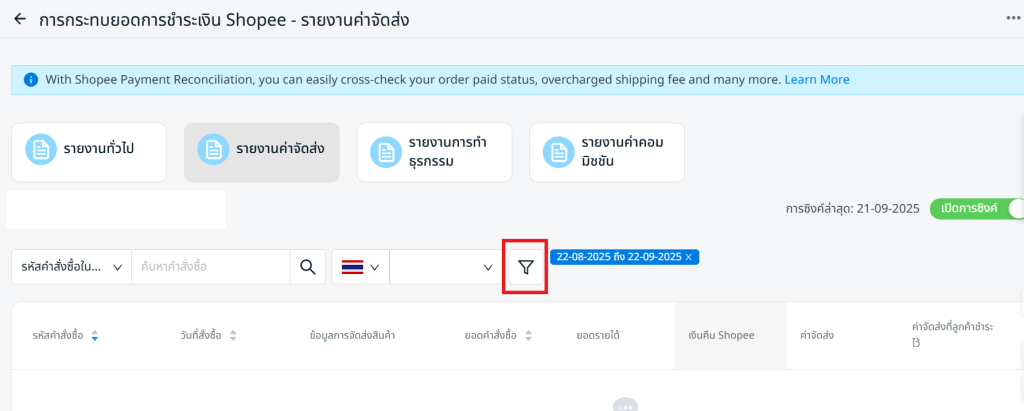This screenshot has width=1024, height=411.
Task: Open the Thailand flag country dropdown
Action: 360,267
